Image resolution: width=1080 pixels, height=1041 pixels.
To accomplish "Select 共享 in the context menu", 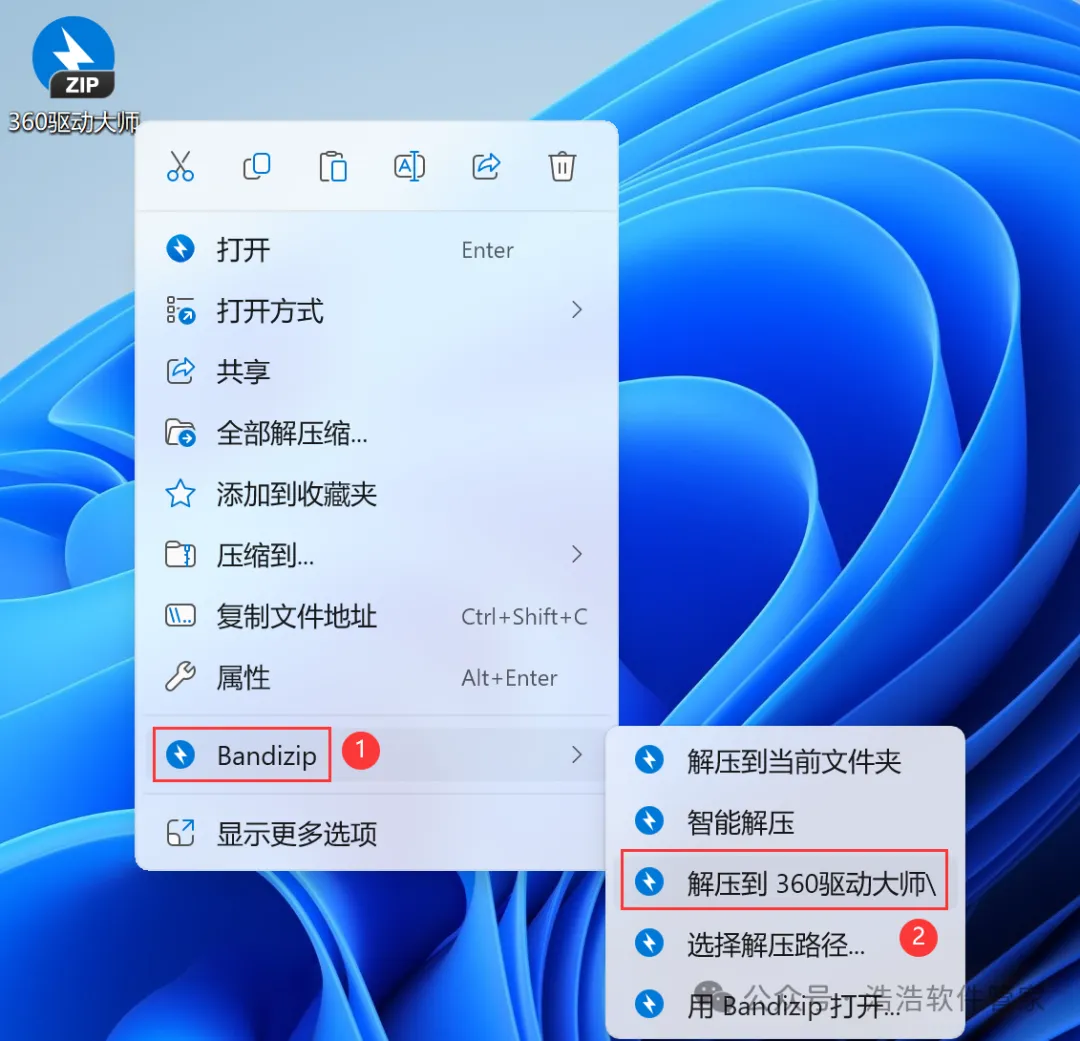I will pos(376,371).
